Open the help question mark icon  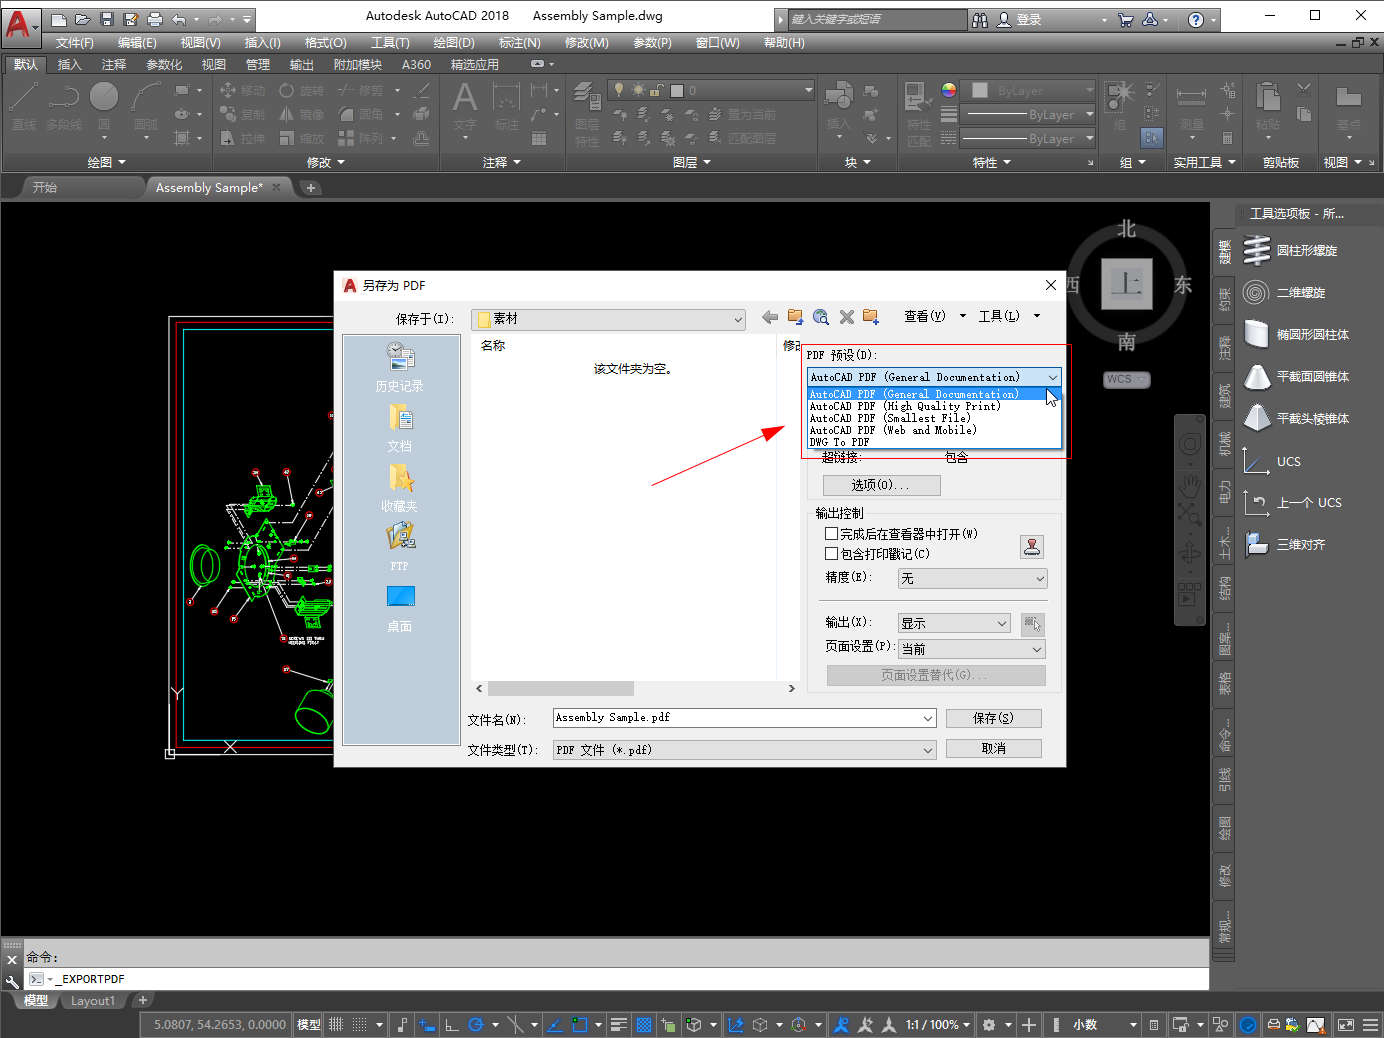1196,19
